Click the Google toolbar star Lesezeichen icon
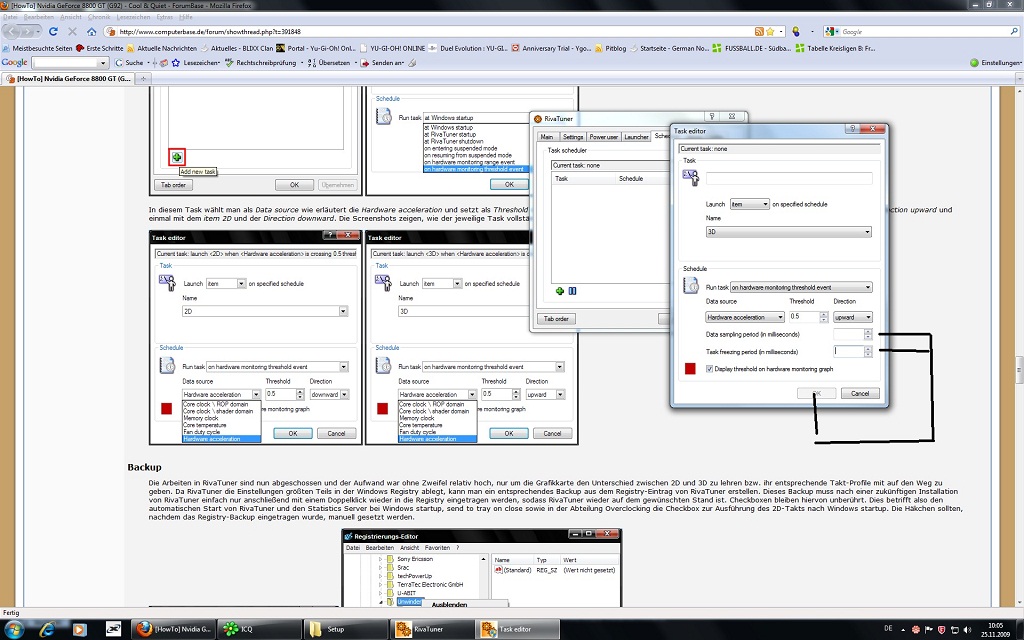1024x640 pixels. [x=176, y=63]
